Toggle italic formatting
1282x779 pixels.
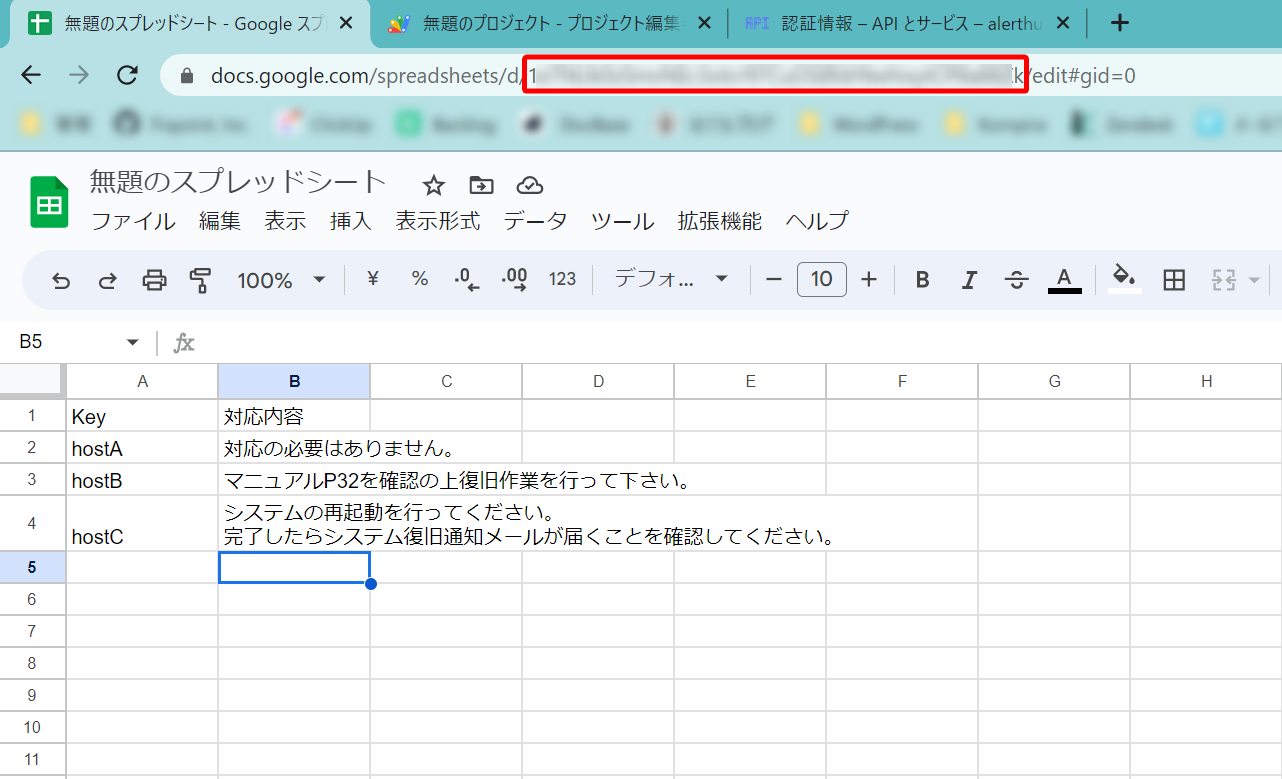point(968,280)
